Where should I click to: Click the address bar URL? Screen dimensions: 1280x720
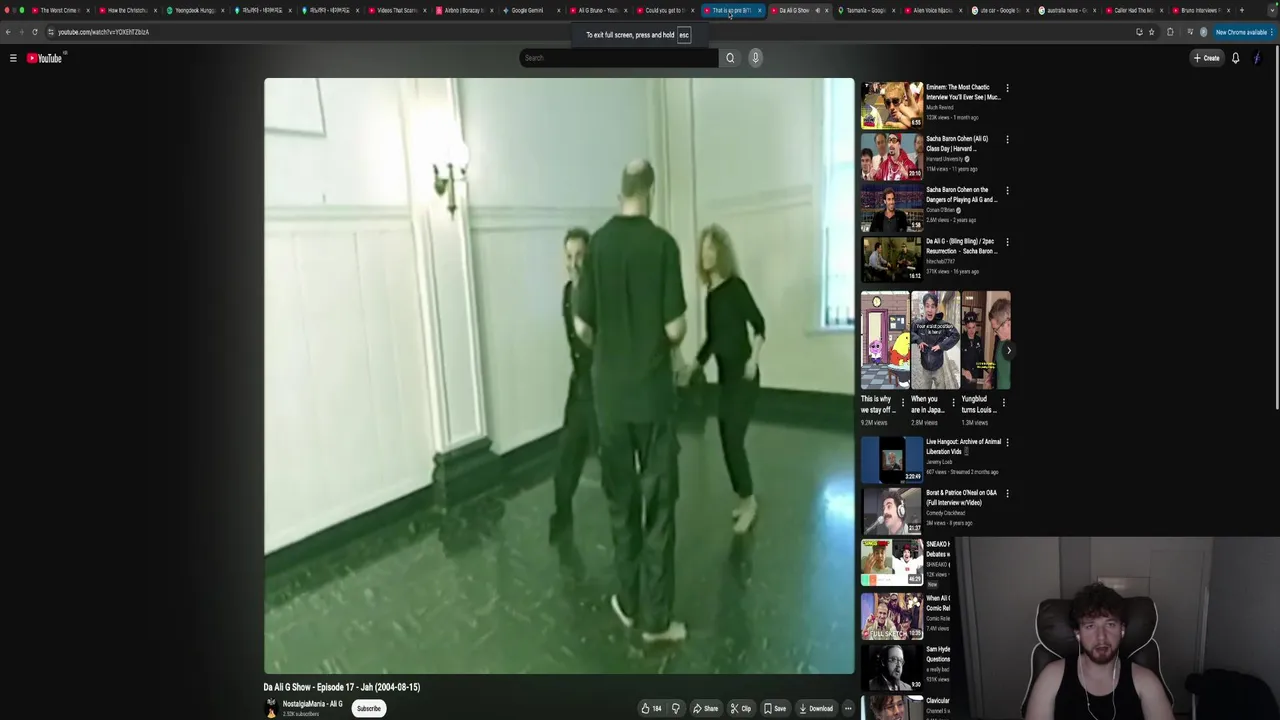pos(103,32)
